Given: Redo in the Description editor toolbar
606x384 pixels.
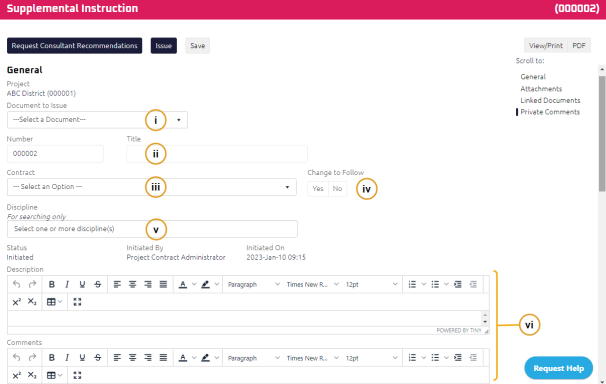Looking at the screenshot, I should coord(32,284).
